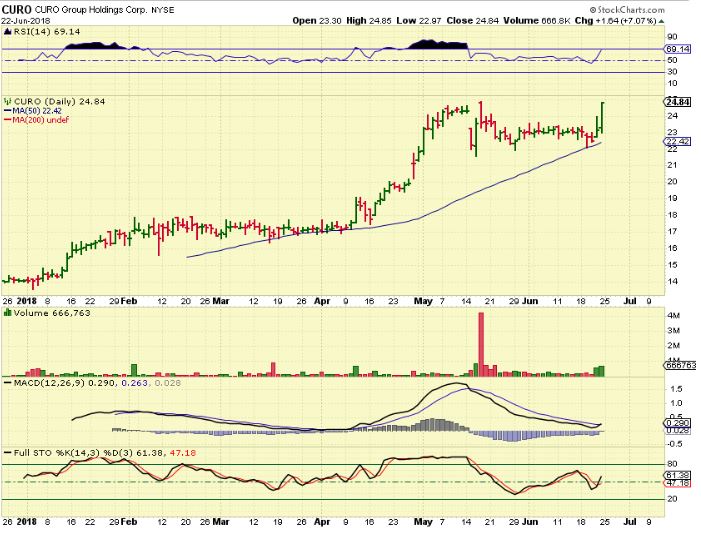Click the 666763 volume tag on right axis
This screenshot has width=701, height=533.
coord(680,365)
